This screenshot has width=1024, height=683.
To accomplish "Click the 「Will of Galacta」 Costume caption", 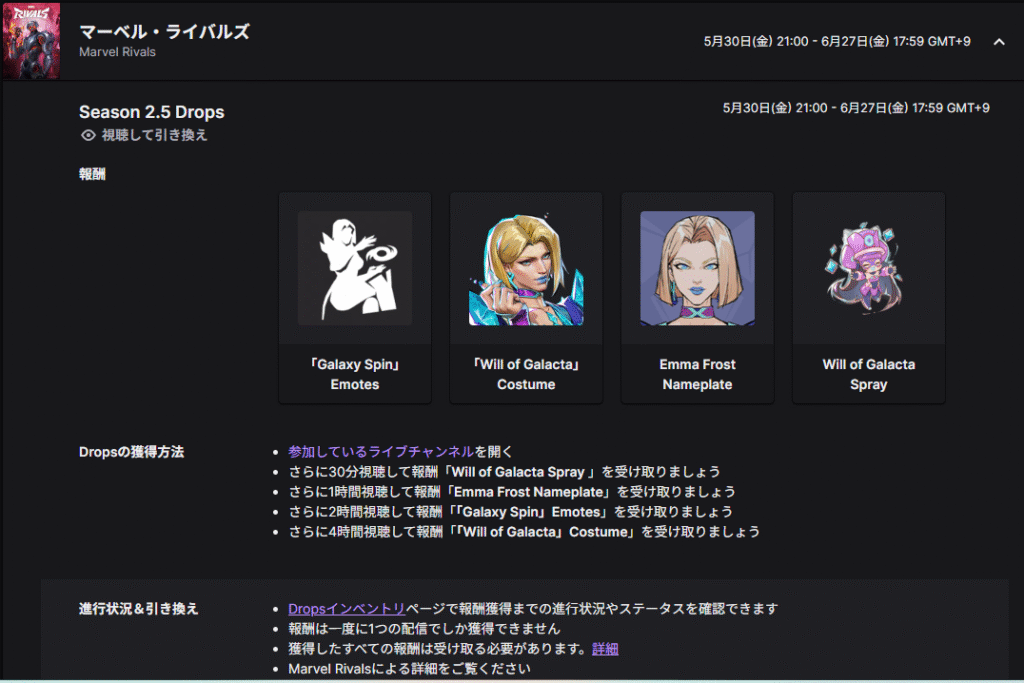I will [x=526, y=374].
